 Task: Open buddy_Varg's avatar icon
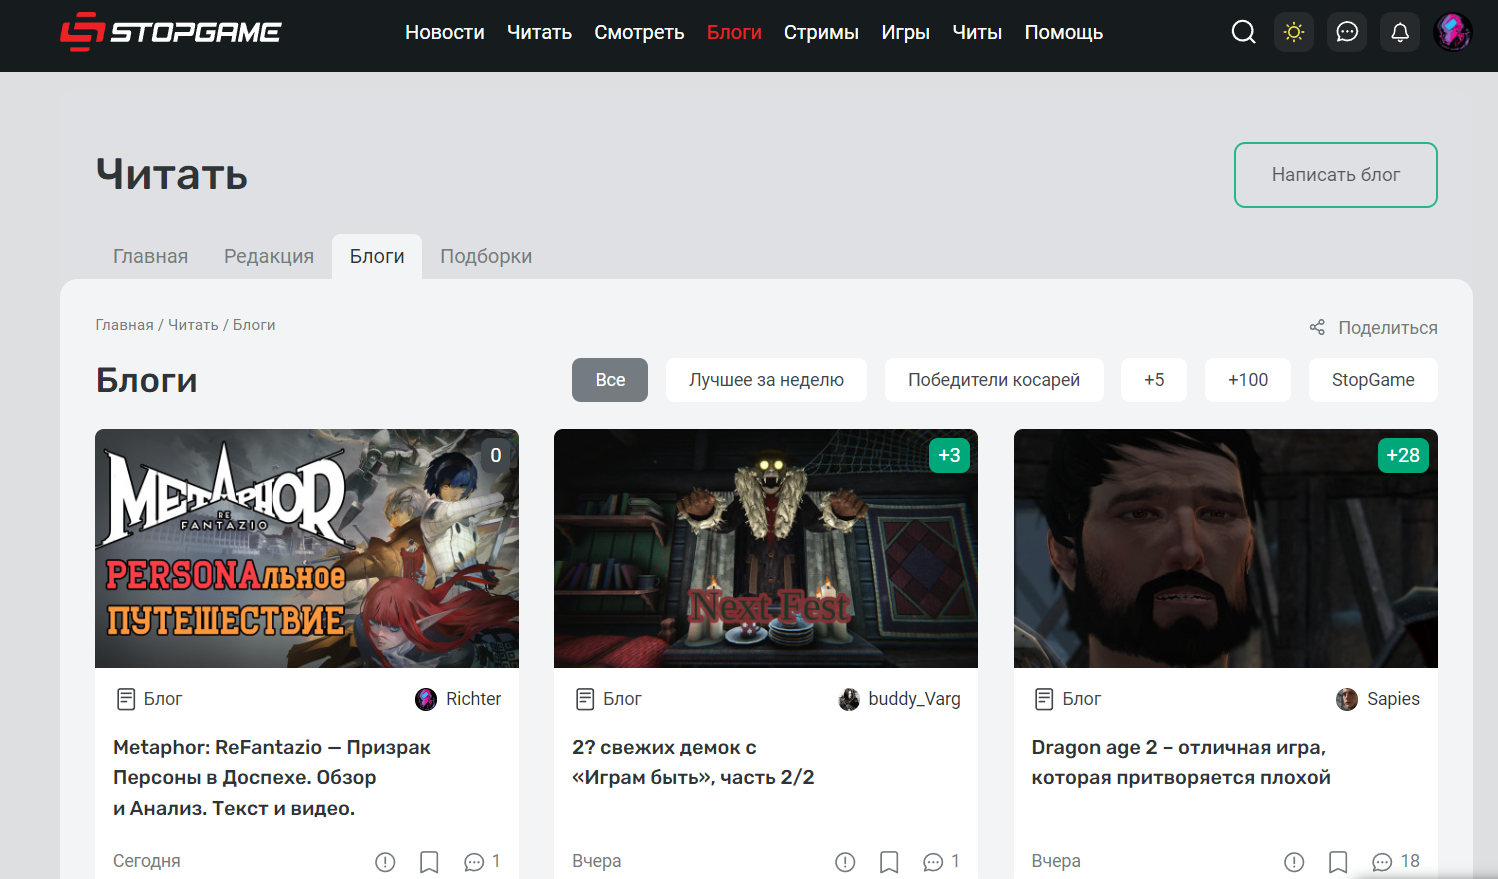(849, 699)
